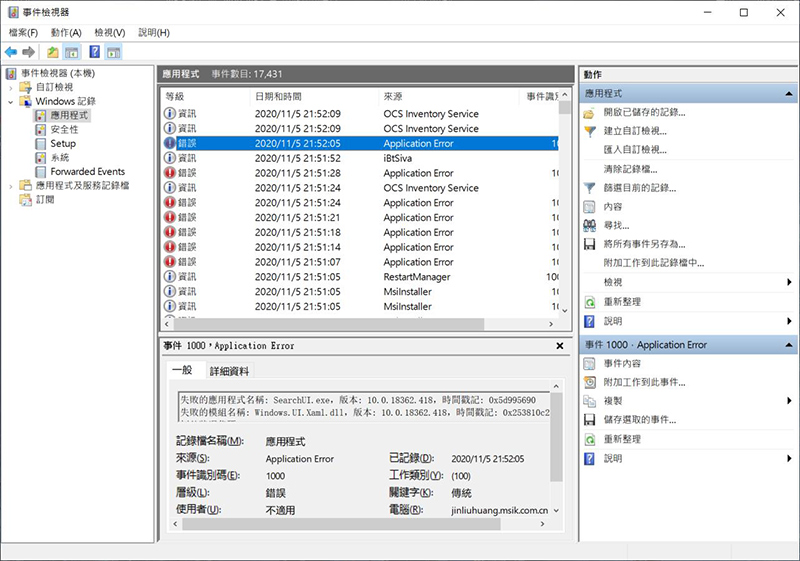Image resolution: width=800 pixels, height=561 pixels.
Task: Click the open folder icon for 開啟已儲存的記錄
Action: 590,112
